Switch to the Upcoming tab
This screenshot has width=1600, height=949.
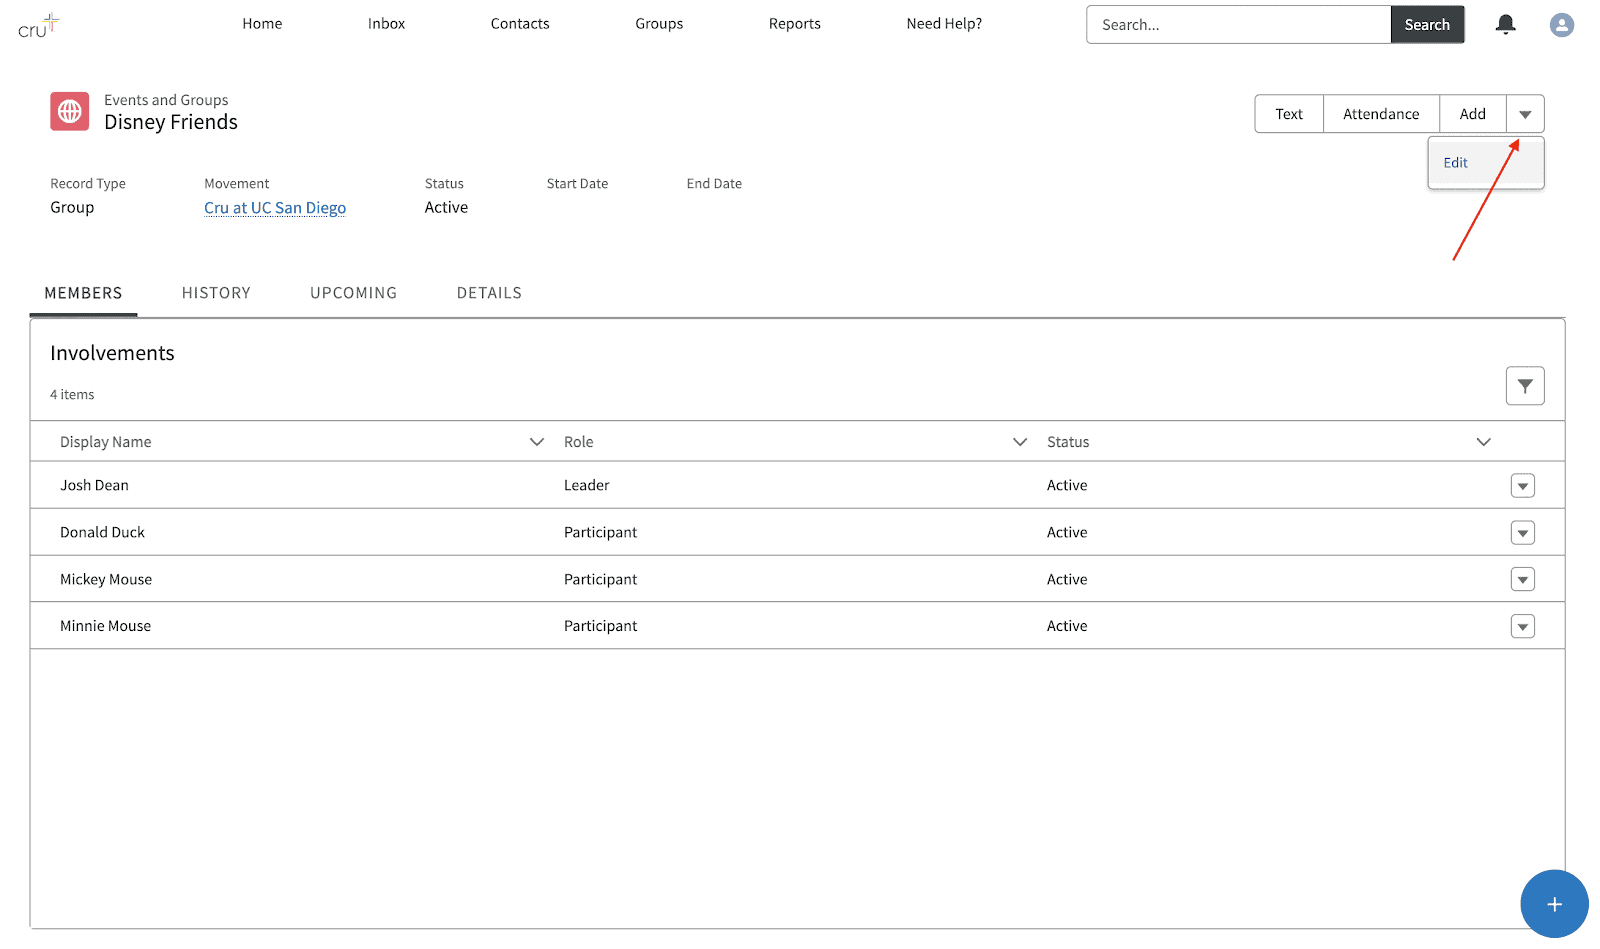(x=353, y=293)
